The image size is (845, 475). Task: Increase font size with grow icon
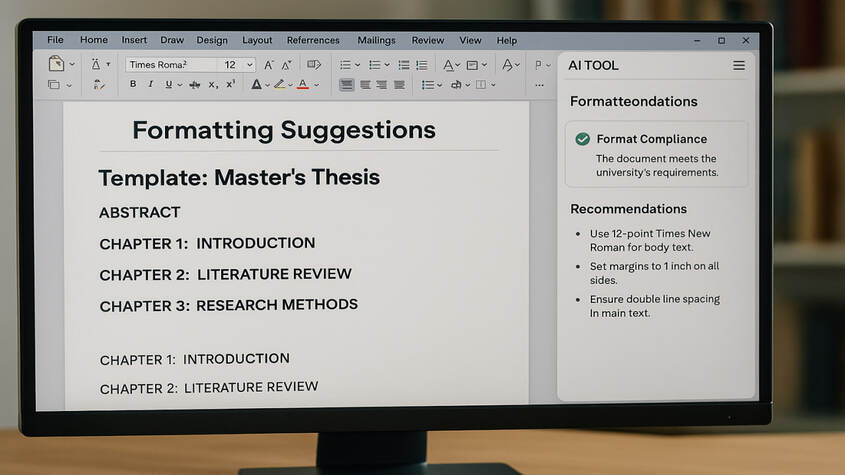coord(268,64)
